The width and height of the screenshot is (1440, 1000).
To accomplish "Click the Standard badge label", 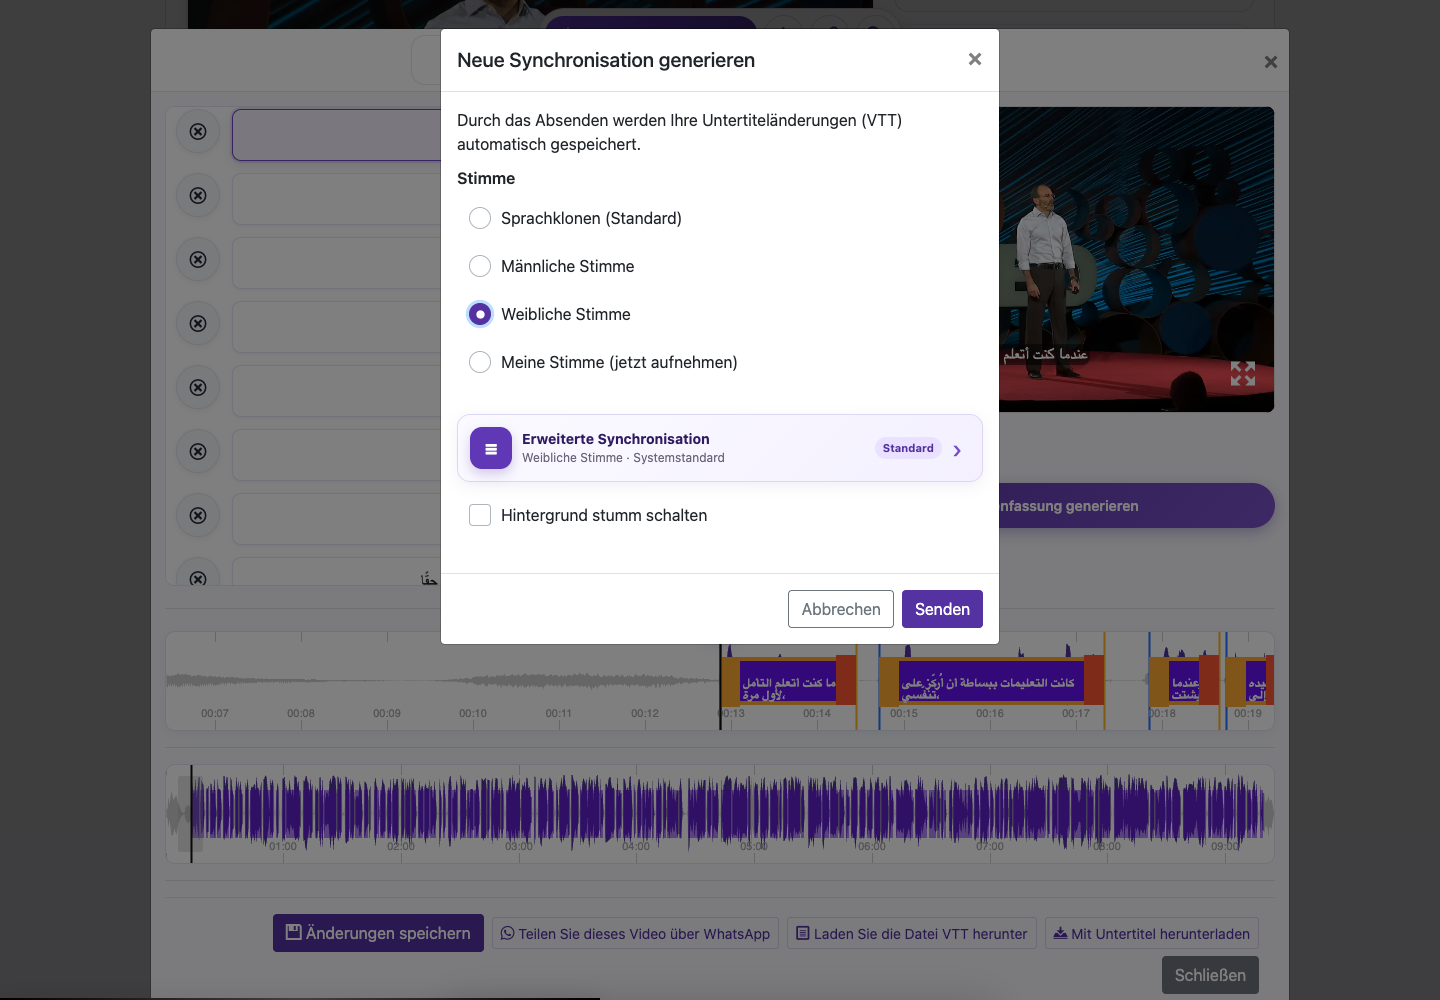I will point(908,448).
